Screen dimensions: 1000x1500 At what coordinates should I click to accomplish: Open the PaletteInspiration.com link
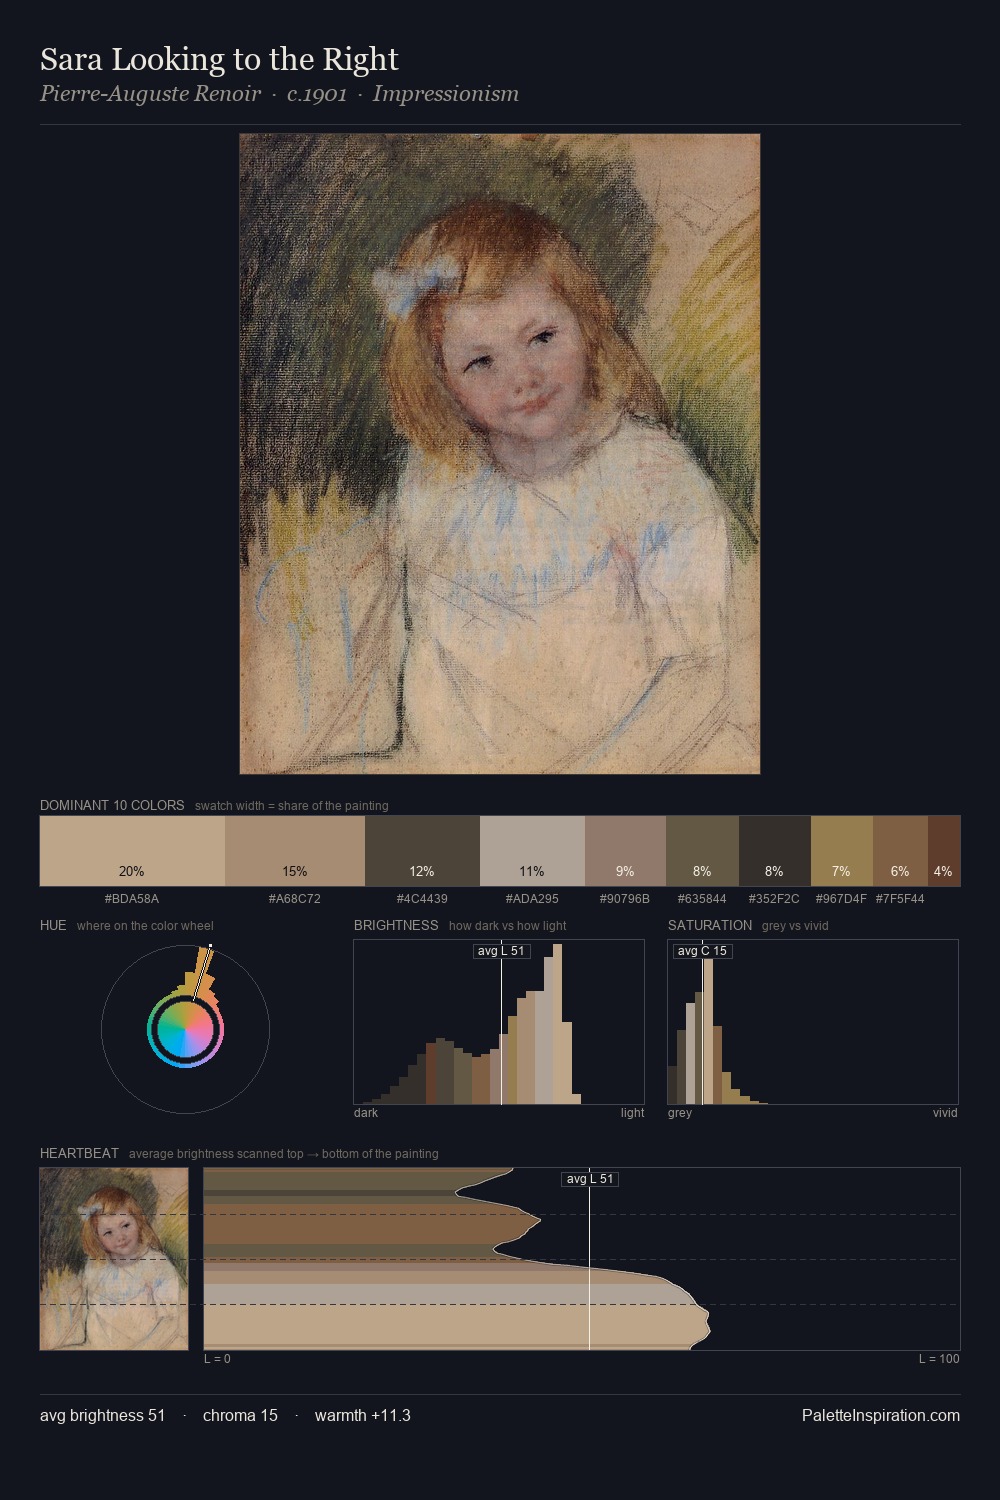point(881,1415)
